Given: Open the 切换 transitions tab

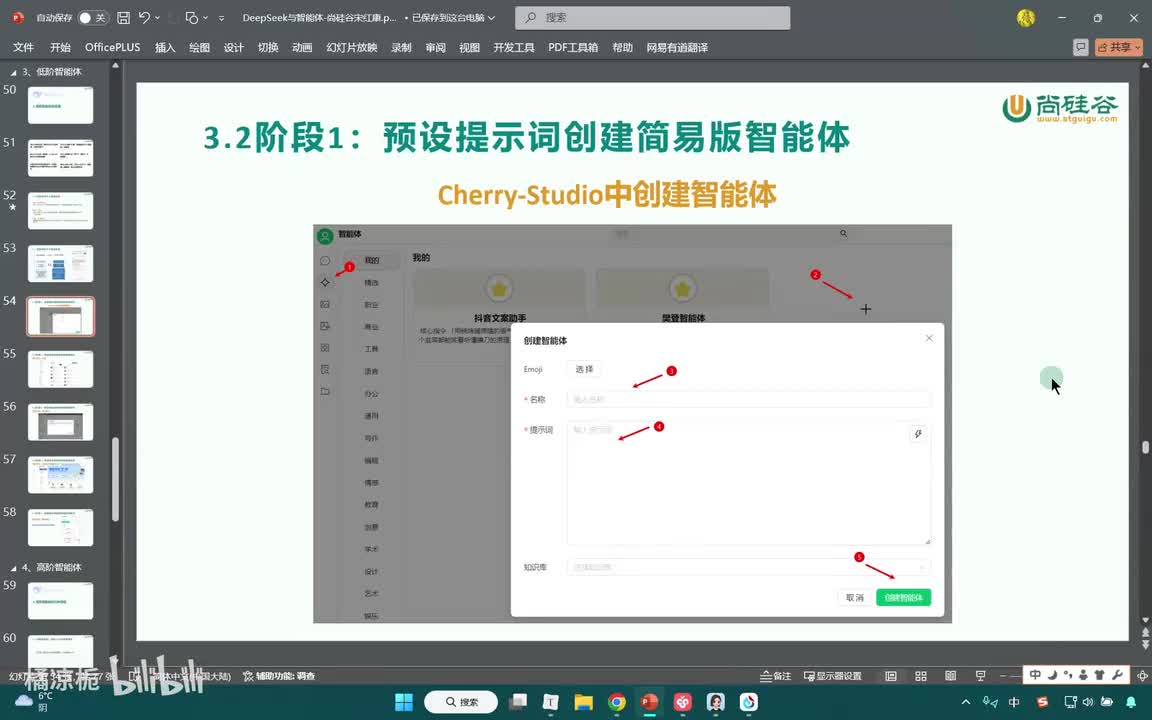Looking at the screenshot, I should click(268, 47).
